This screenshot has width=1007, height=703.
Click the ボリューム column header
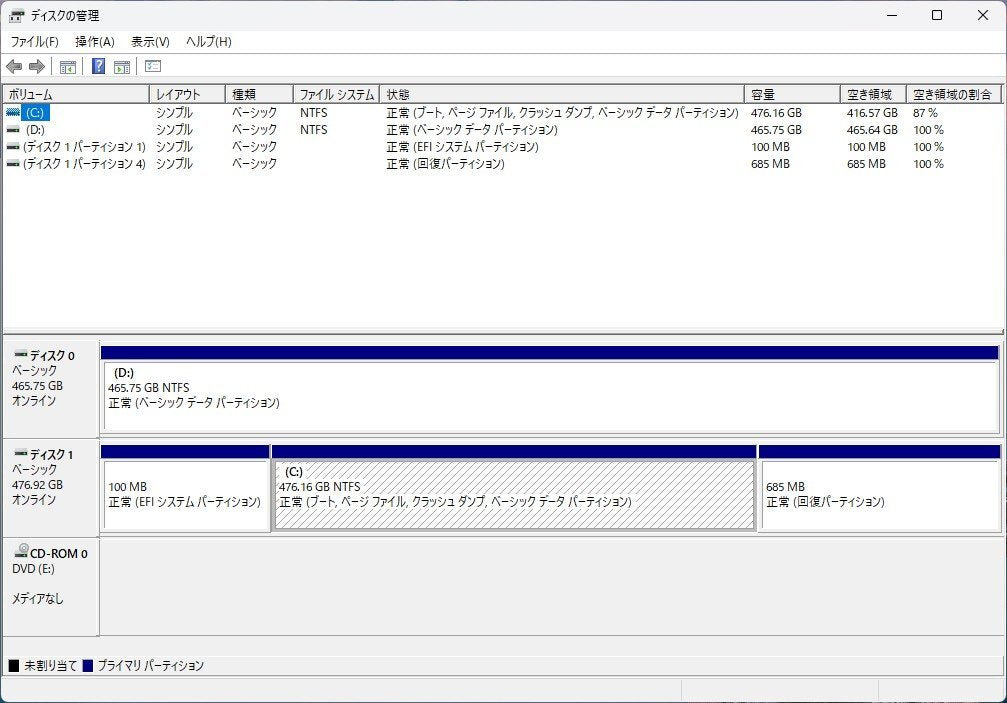point(75,93)
